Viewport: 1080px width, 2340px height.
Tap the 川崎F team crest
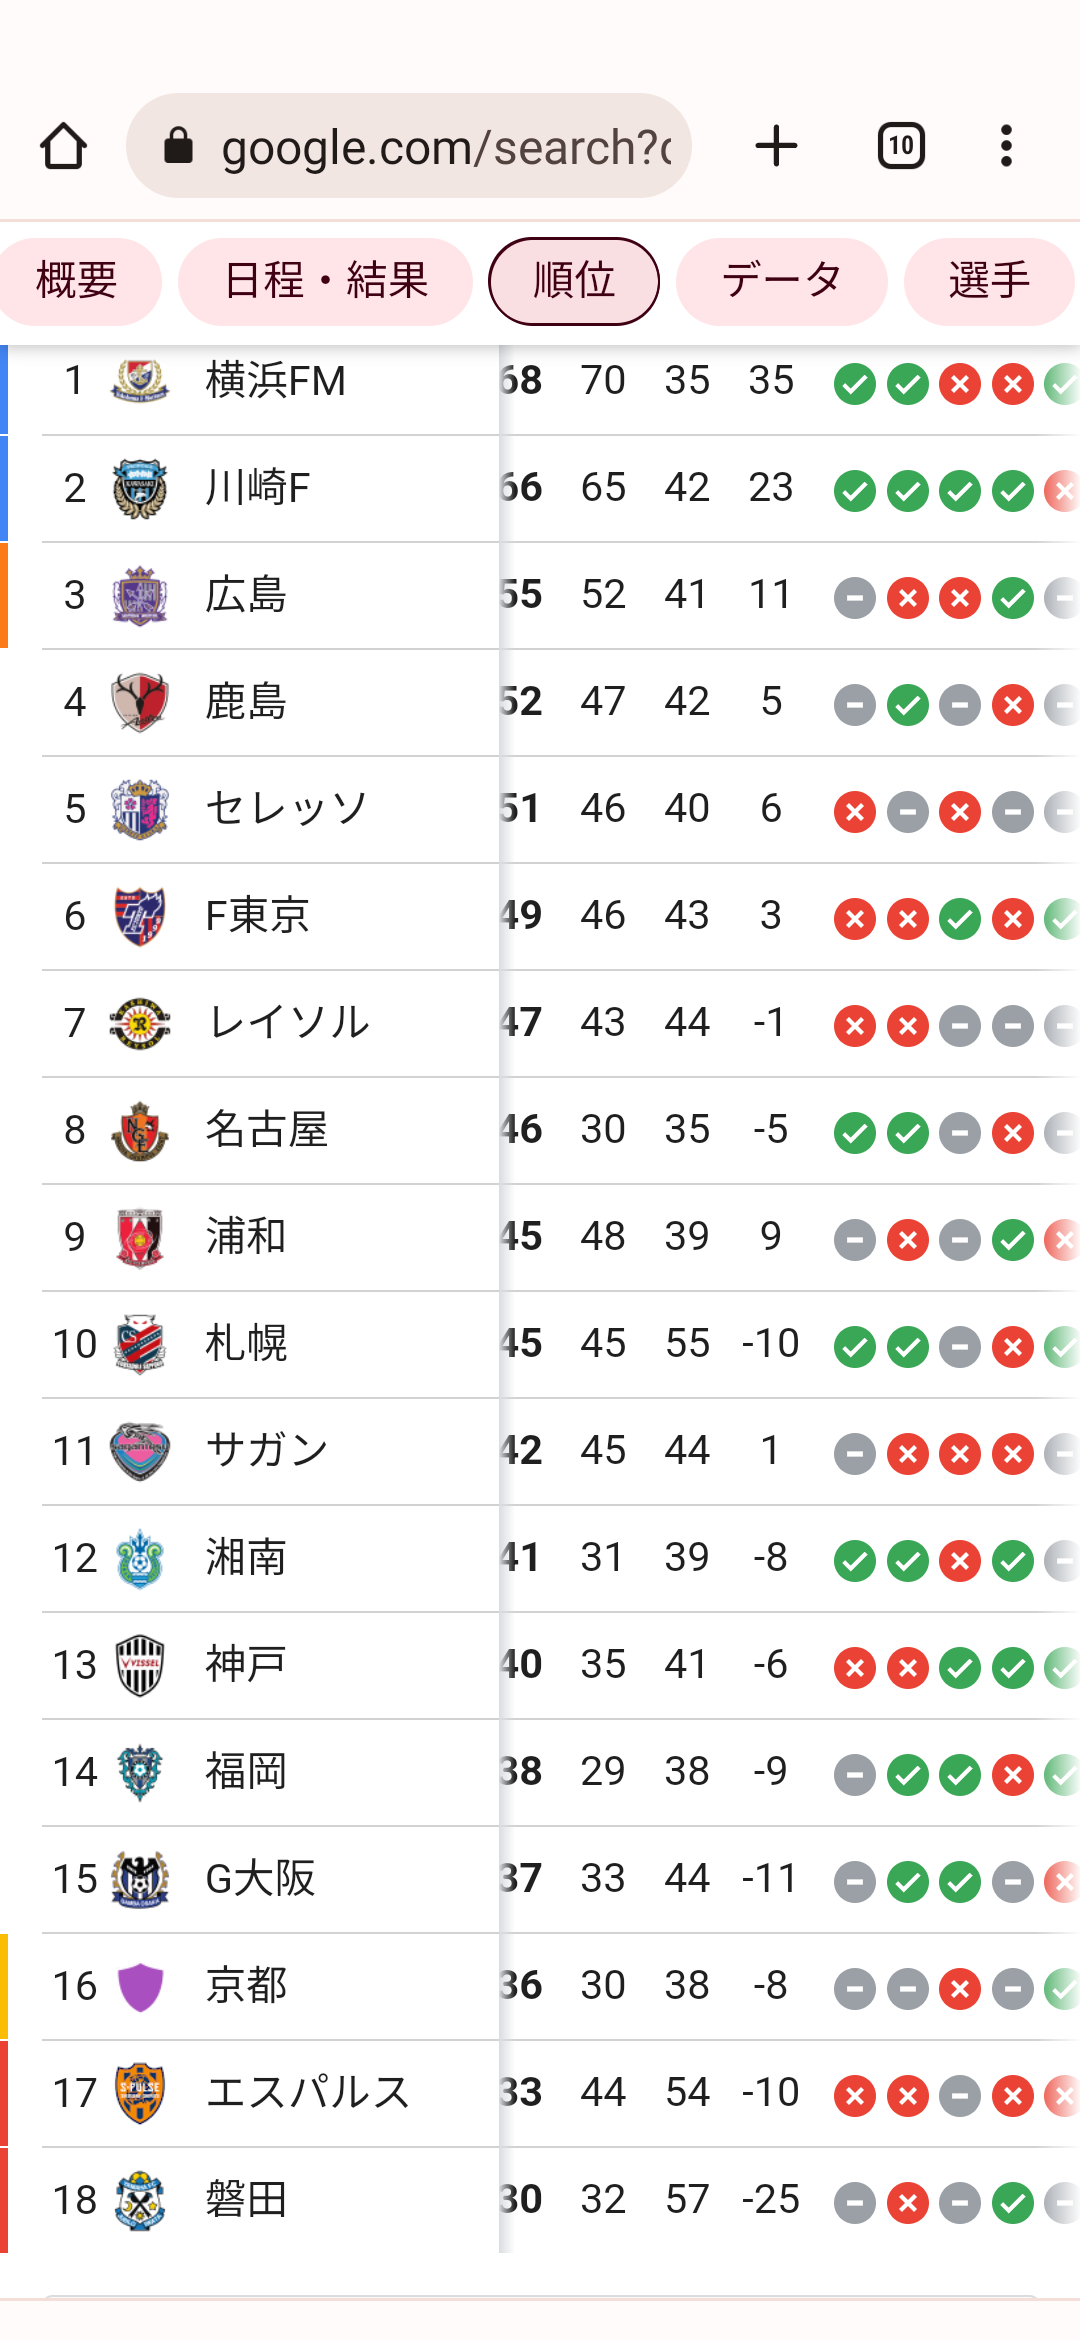coord(140,488)
